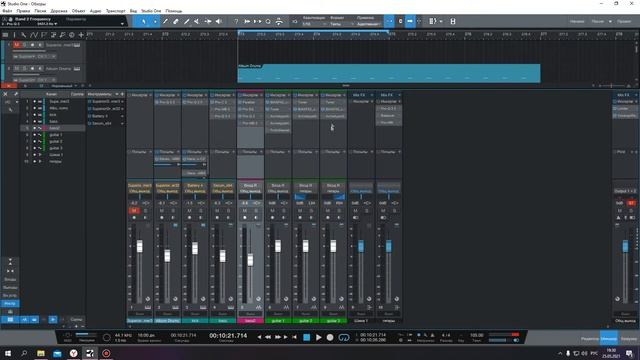
Task: Open the add tracks plus icon
Action: pyautogui.click(x=81, y=35)
